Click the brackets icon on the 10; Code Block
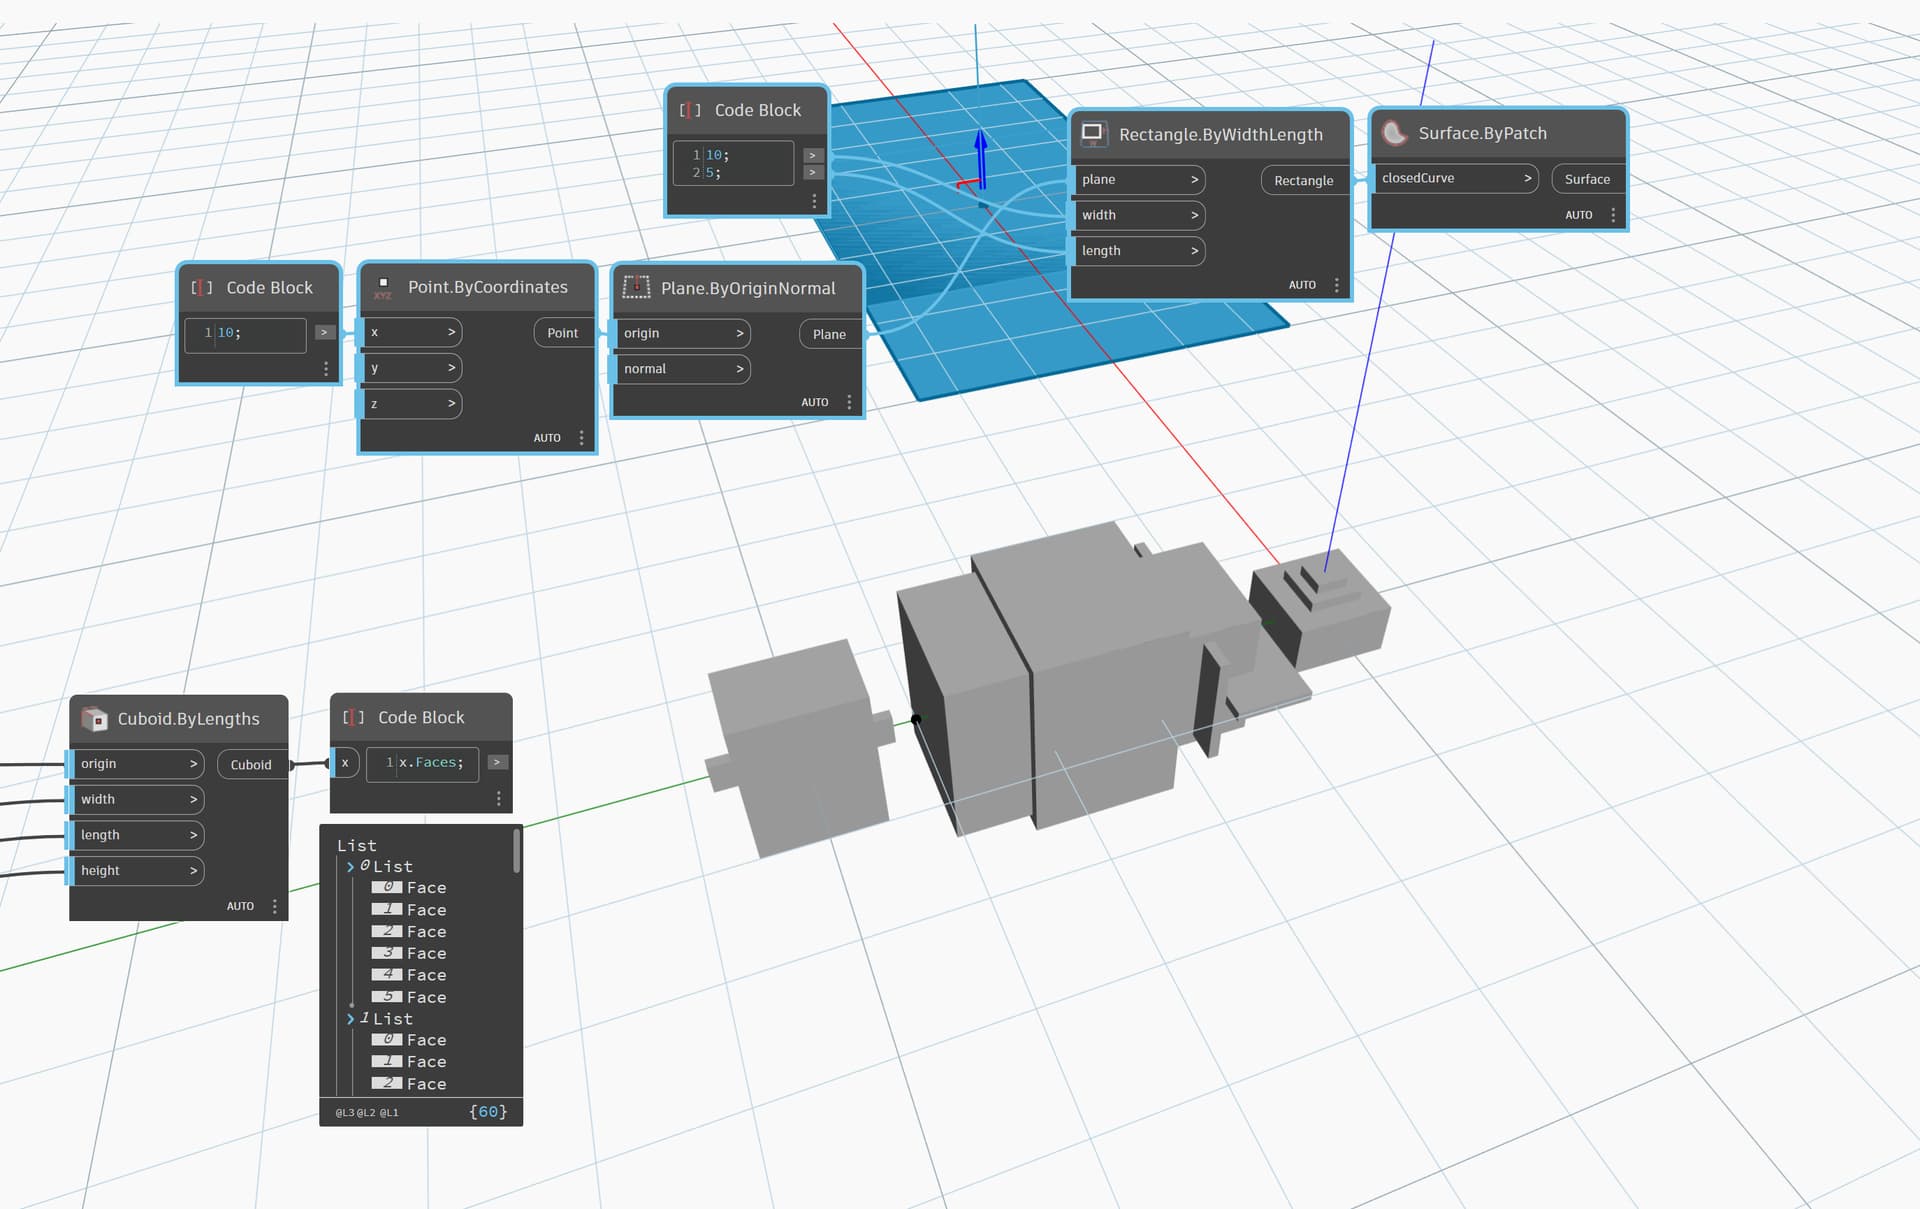 tap(200, 287)
